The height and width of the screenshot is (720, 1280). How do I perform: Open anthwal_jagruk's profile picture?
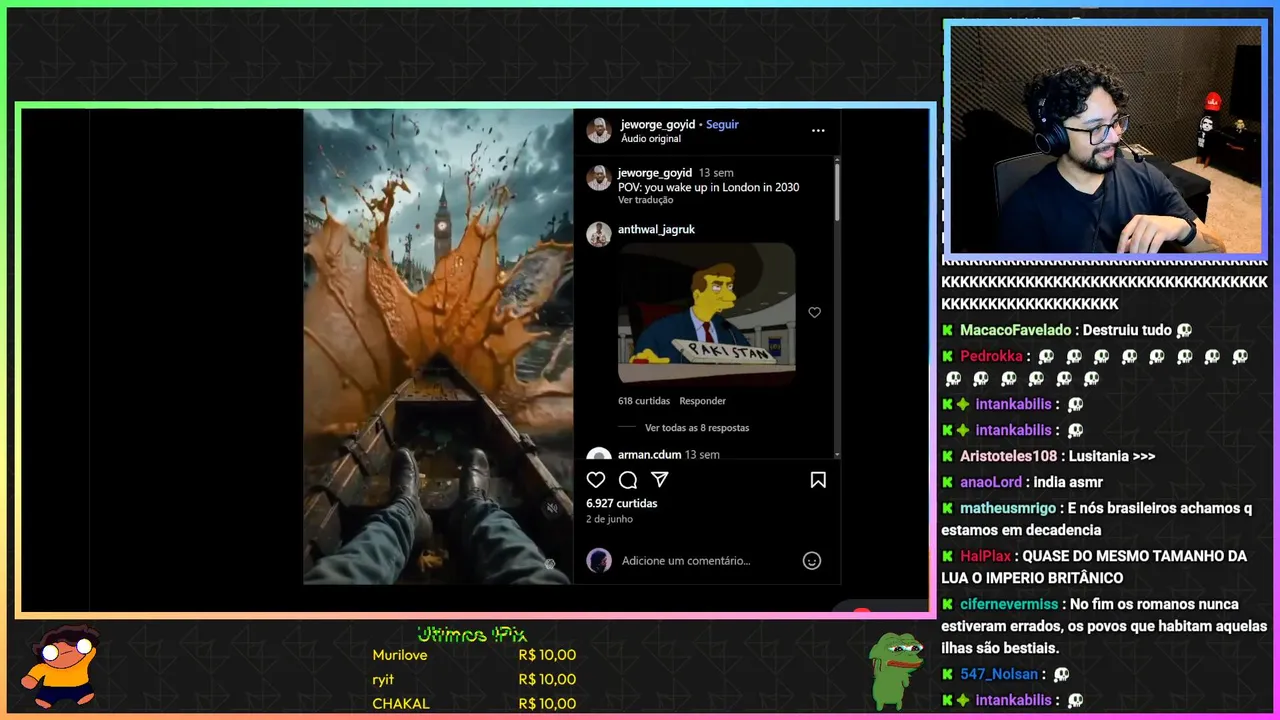tap(599, 235)
